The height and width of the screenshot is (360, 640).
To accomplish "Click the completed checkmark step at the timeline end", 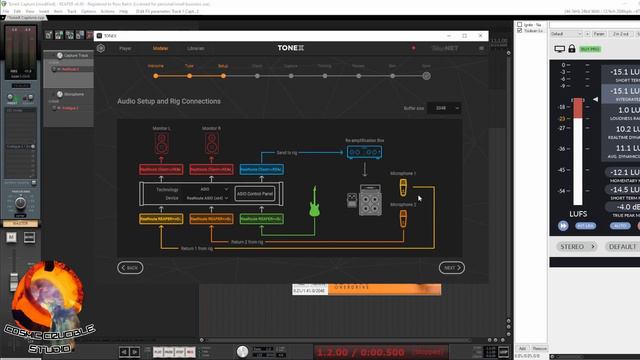I will [x=426, y=76].
